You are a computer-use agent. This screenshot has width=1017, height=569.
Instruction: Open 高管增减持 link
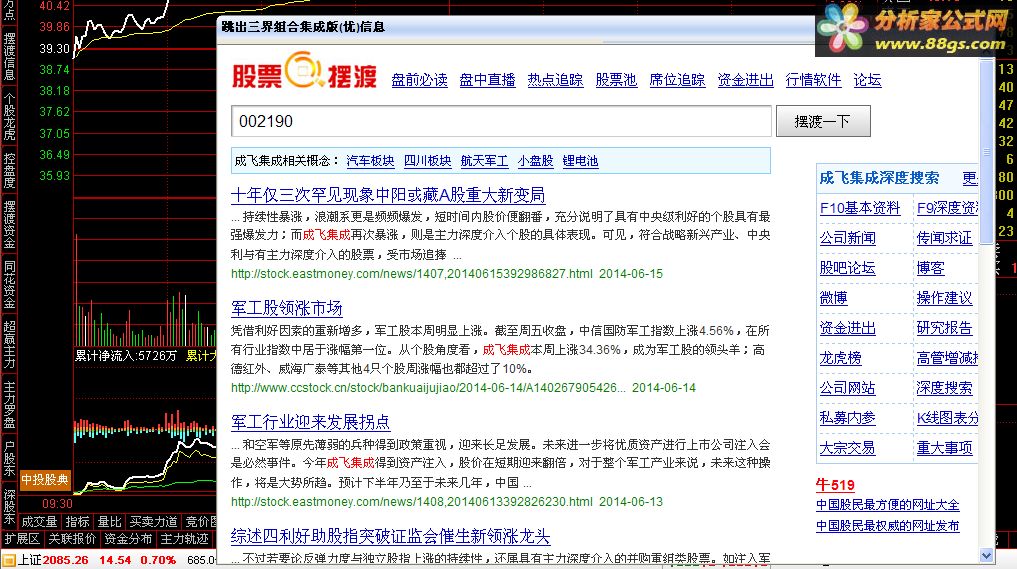click(x=947, y=358)
